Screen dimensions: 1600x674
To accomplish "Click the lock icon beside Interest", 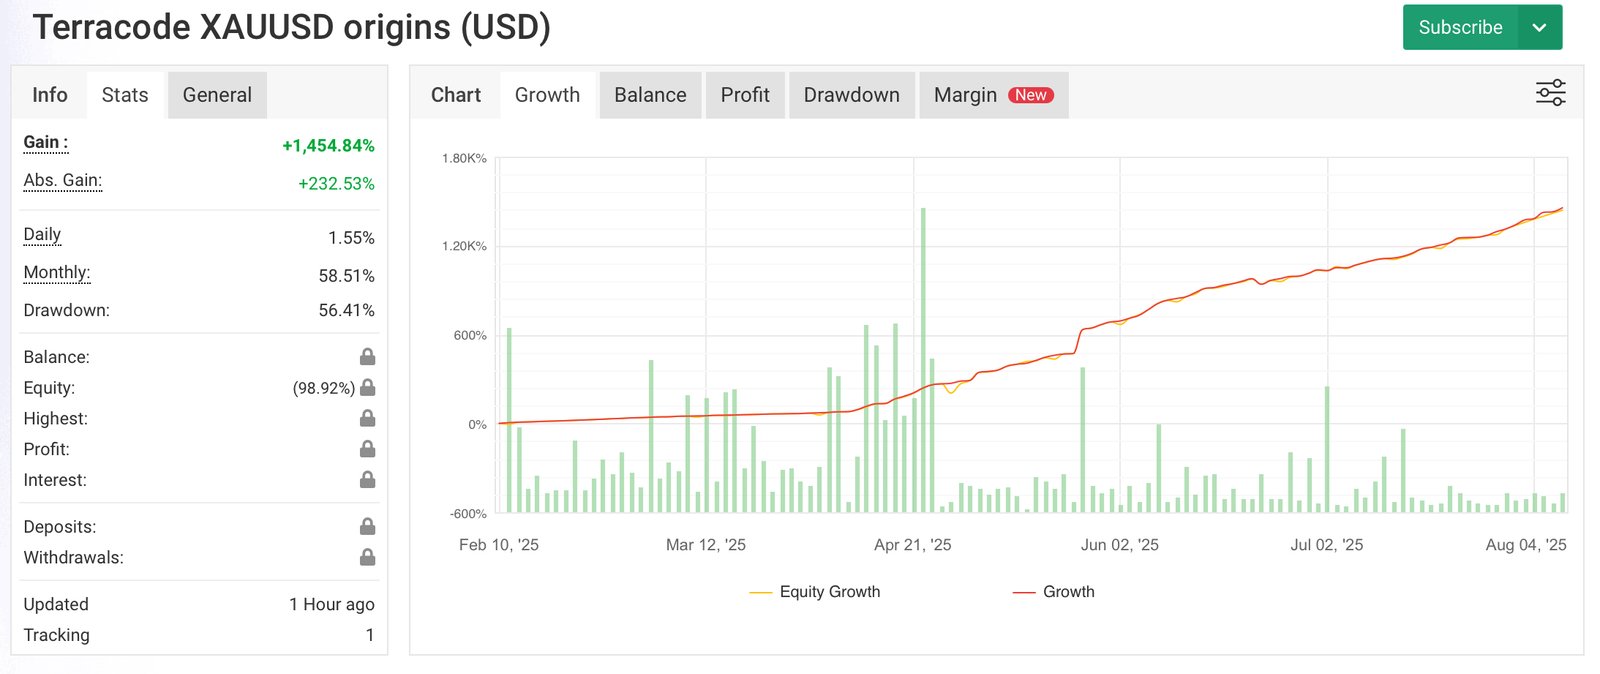I will [x=367, y=480].
